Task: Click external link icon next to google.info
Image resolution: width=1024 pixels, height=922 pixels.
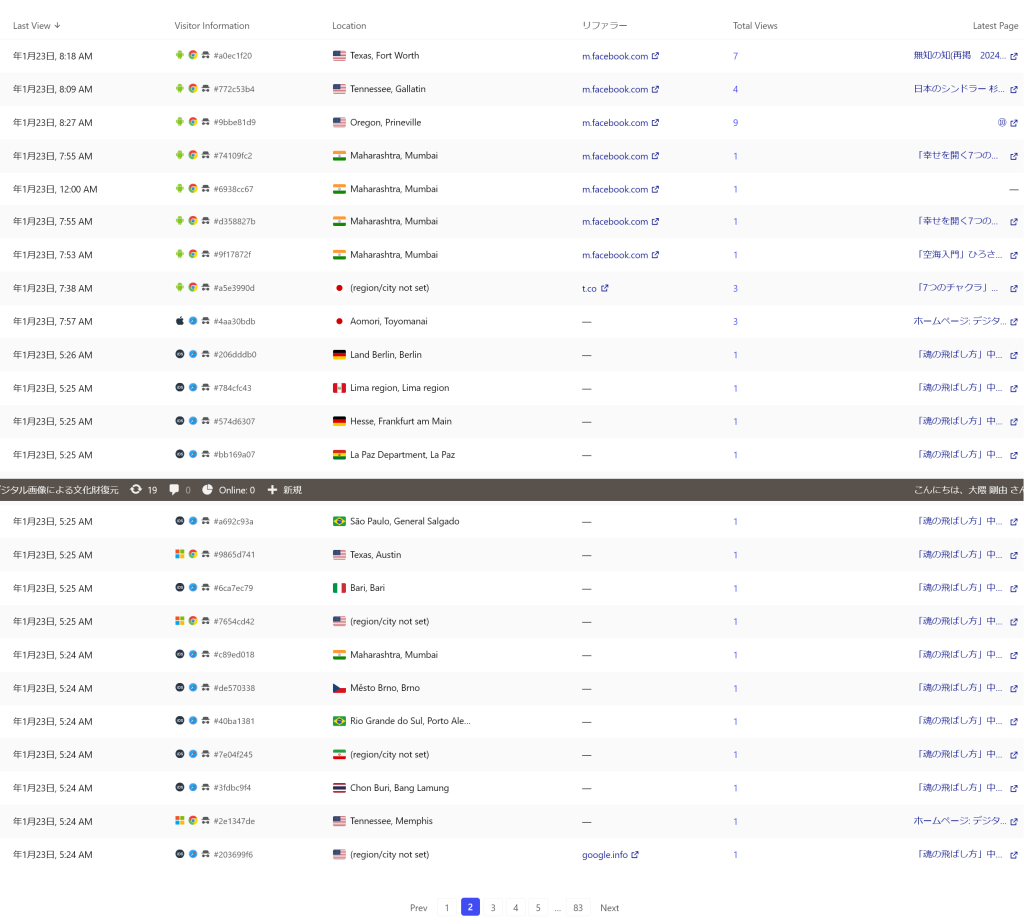Action: click(x=635, y=855)
